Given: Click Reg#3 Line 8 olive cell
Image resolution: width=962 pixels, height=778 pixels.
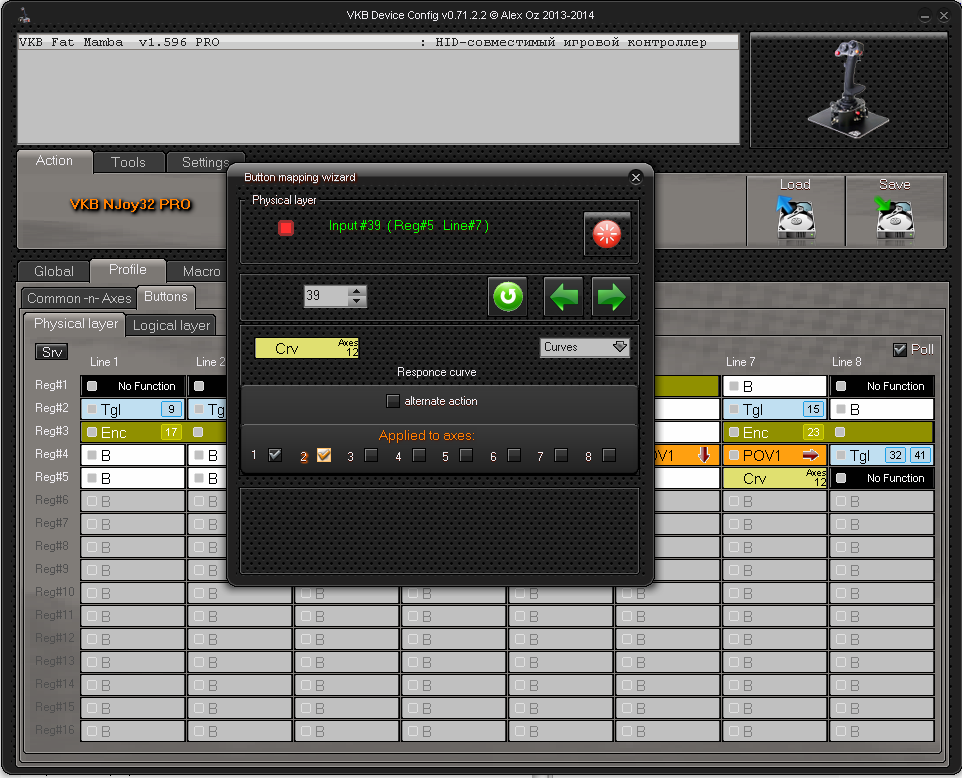Looking at the screenshot, I should 882,432.
